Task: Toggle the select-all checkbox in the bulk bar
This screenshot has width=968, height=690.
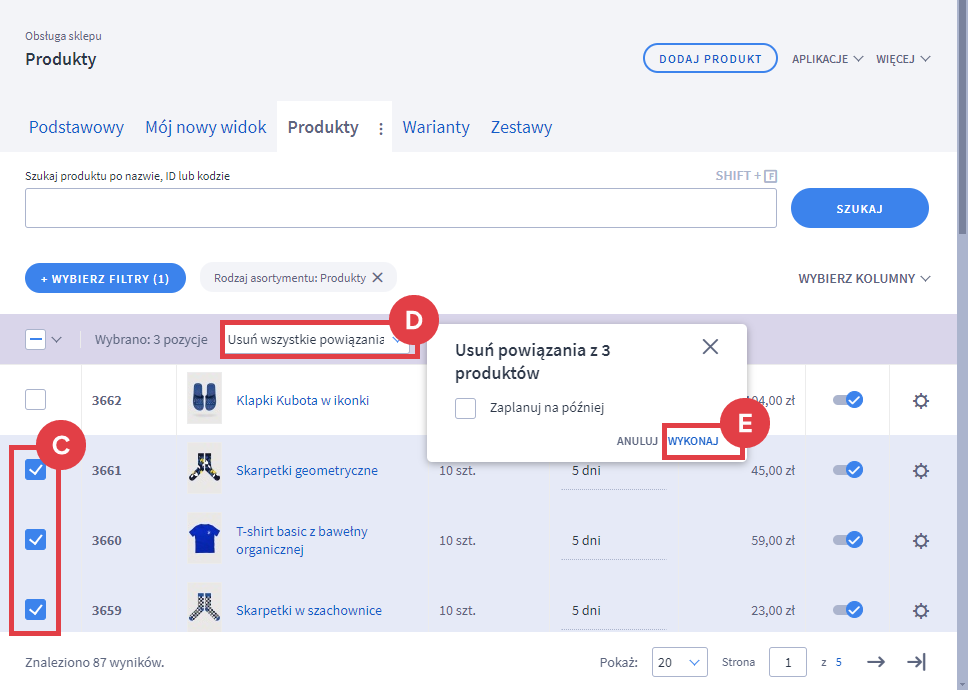Action: (x=35, y=339)
